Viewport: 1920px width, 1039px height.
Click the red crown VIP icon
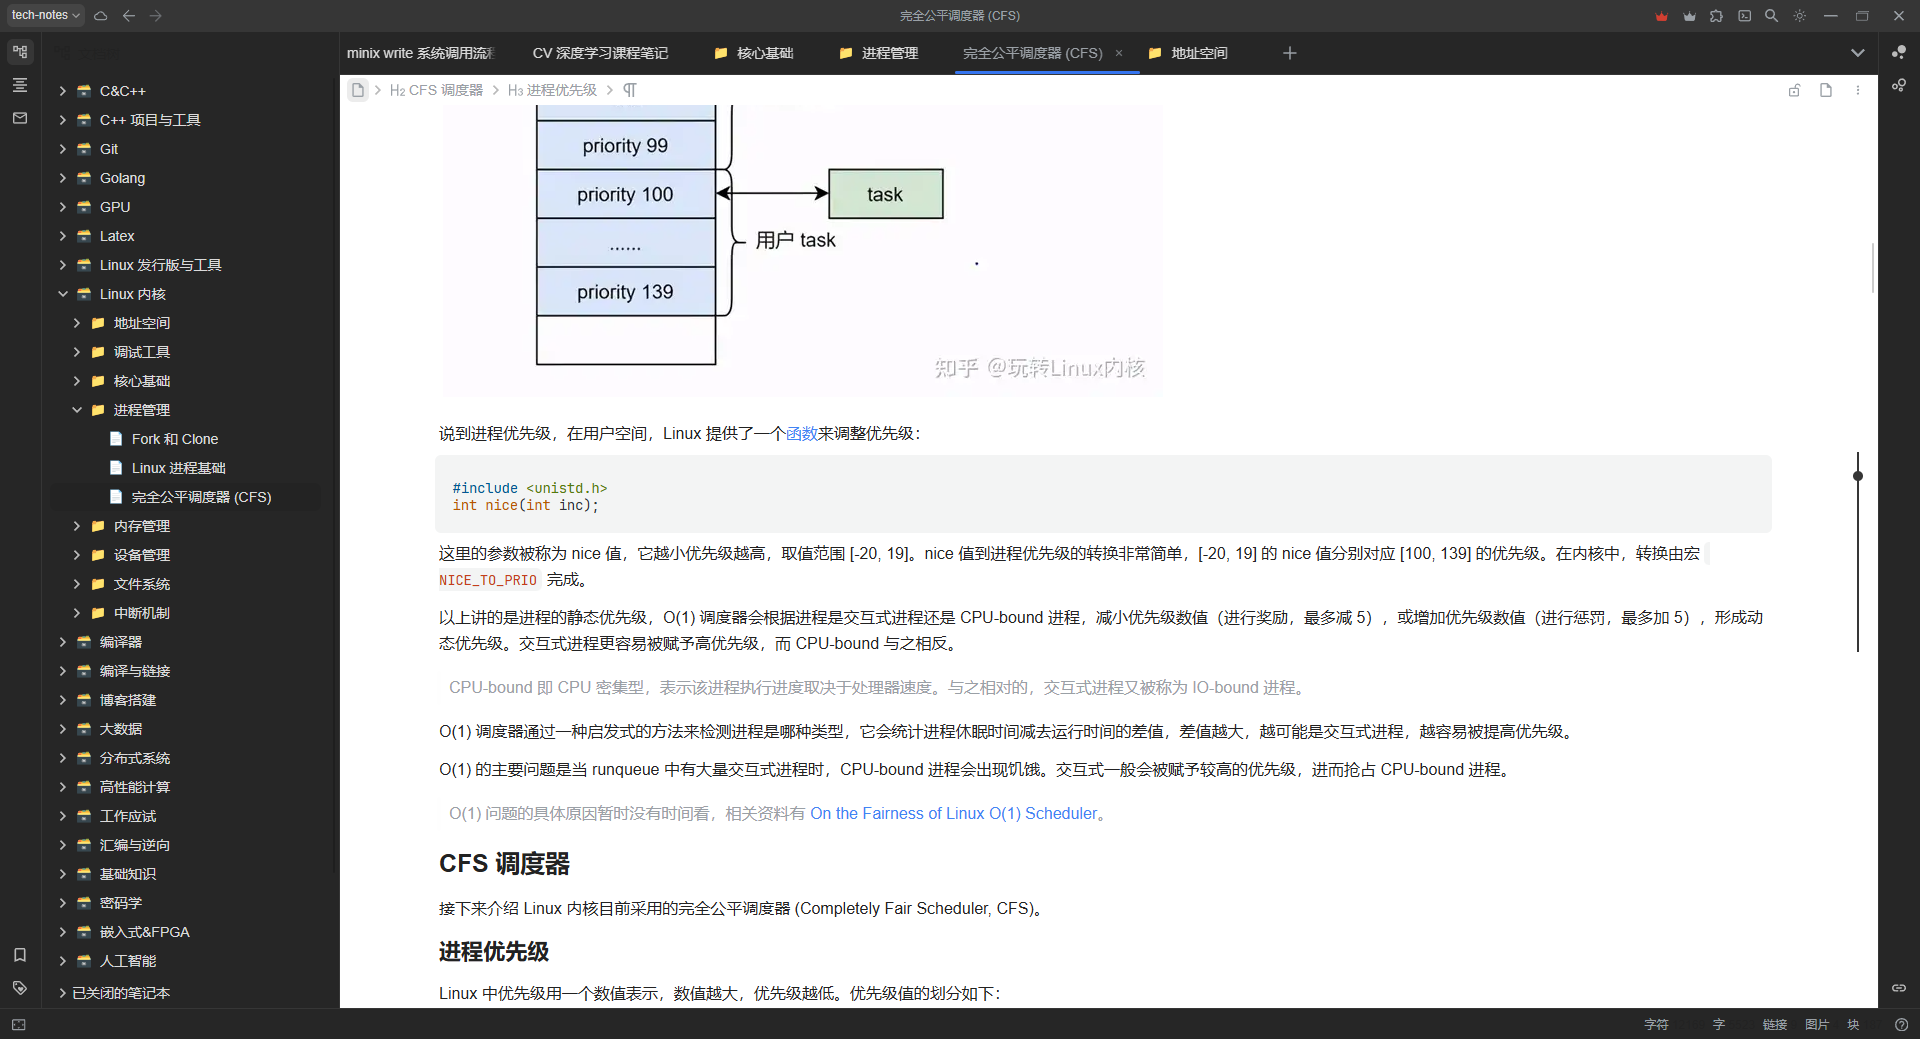(x=1662, y=16)
